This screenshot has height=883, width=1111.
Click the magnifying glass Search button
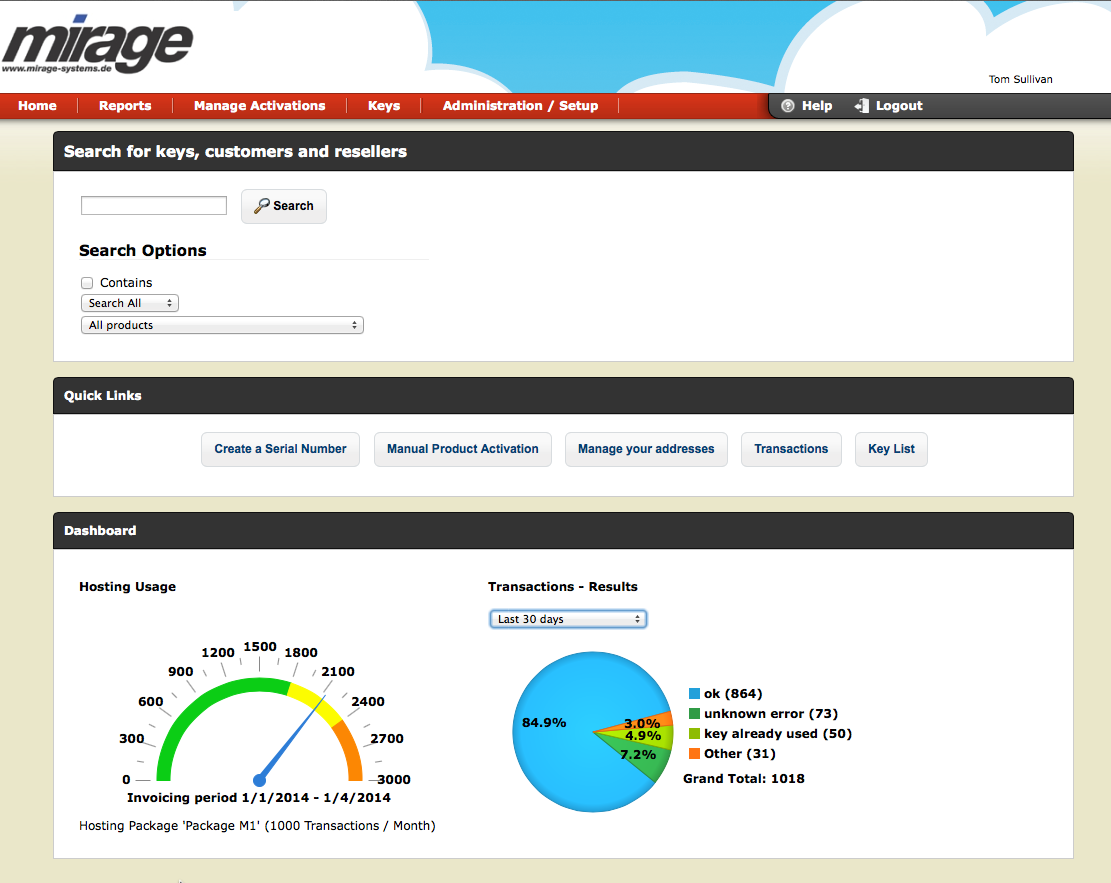(x=284, y=206)
